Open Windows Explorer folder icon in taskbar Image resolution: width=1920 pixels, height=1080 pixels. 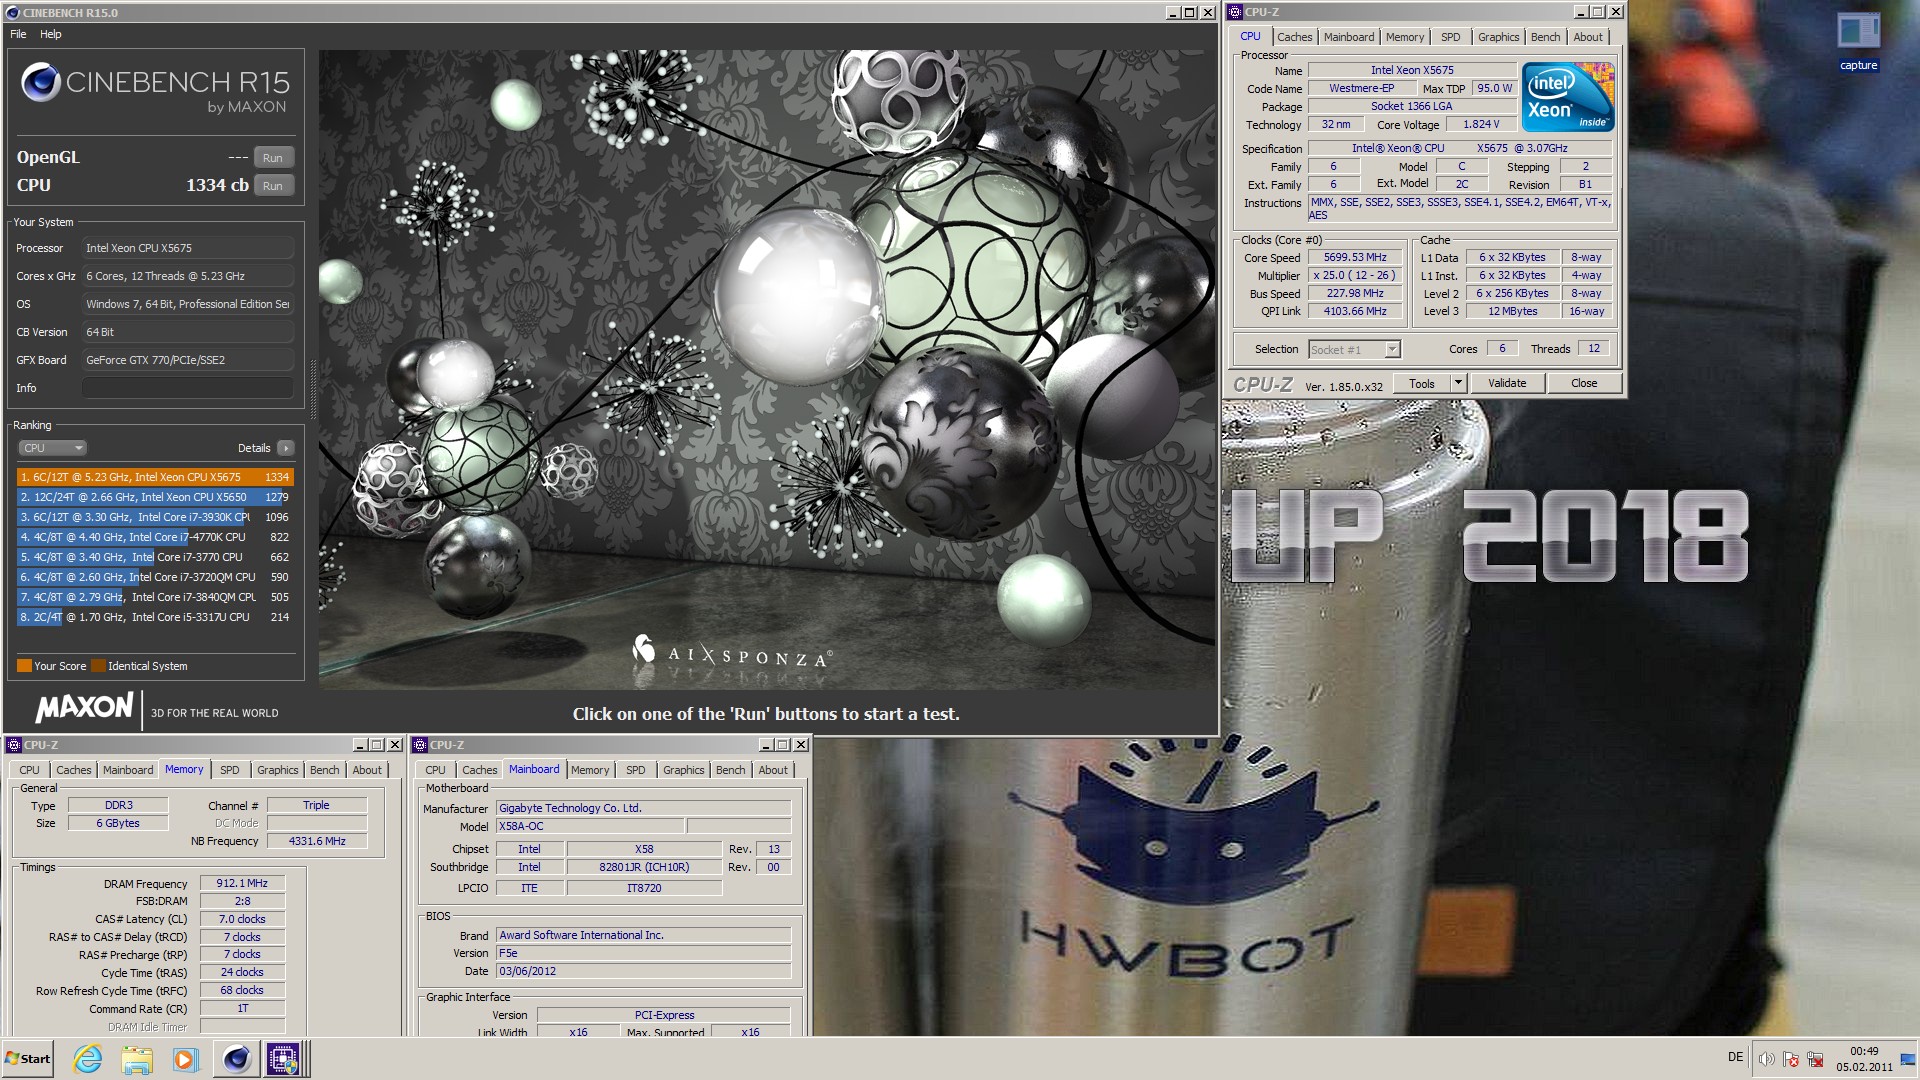tap(137, 1059)
